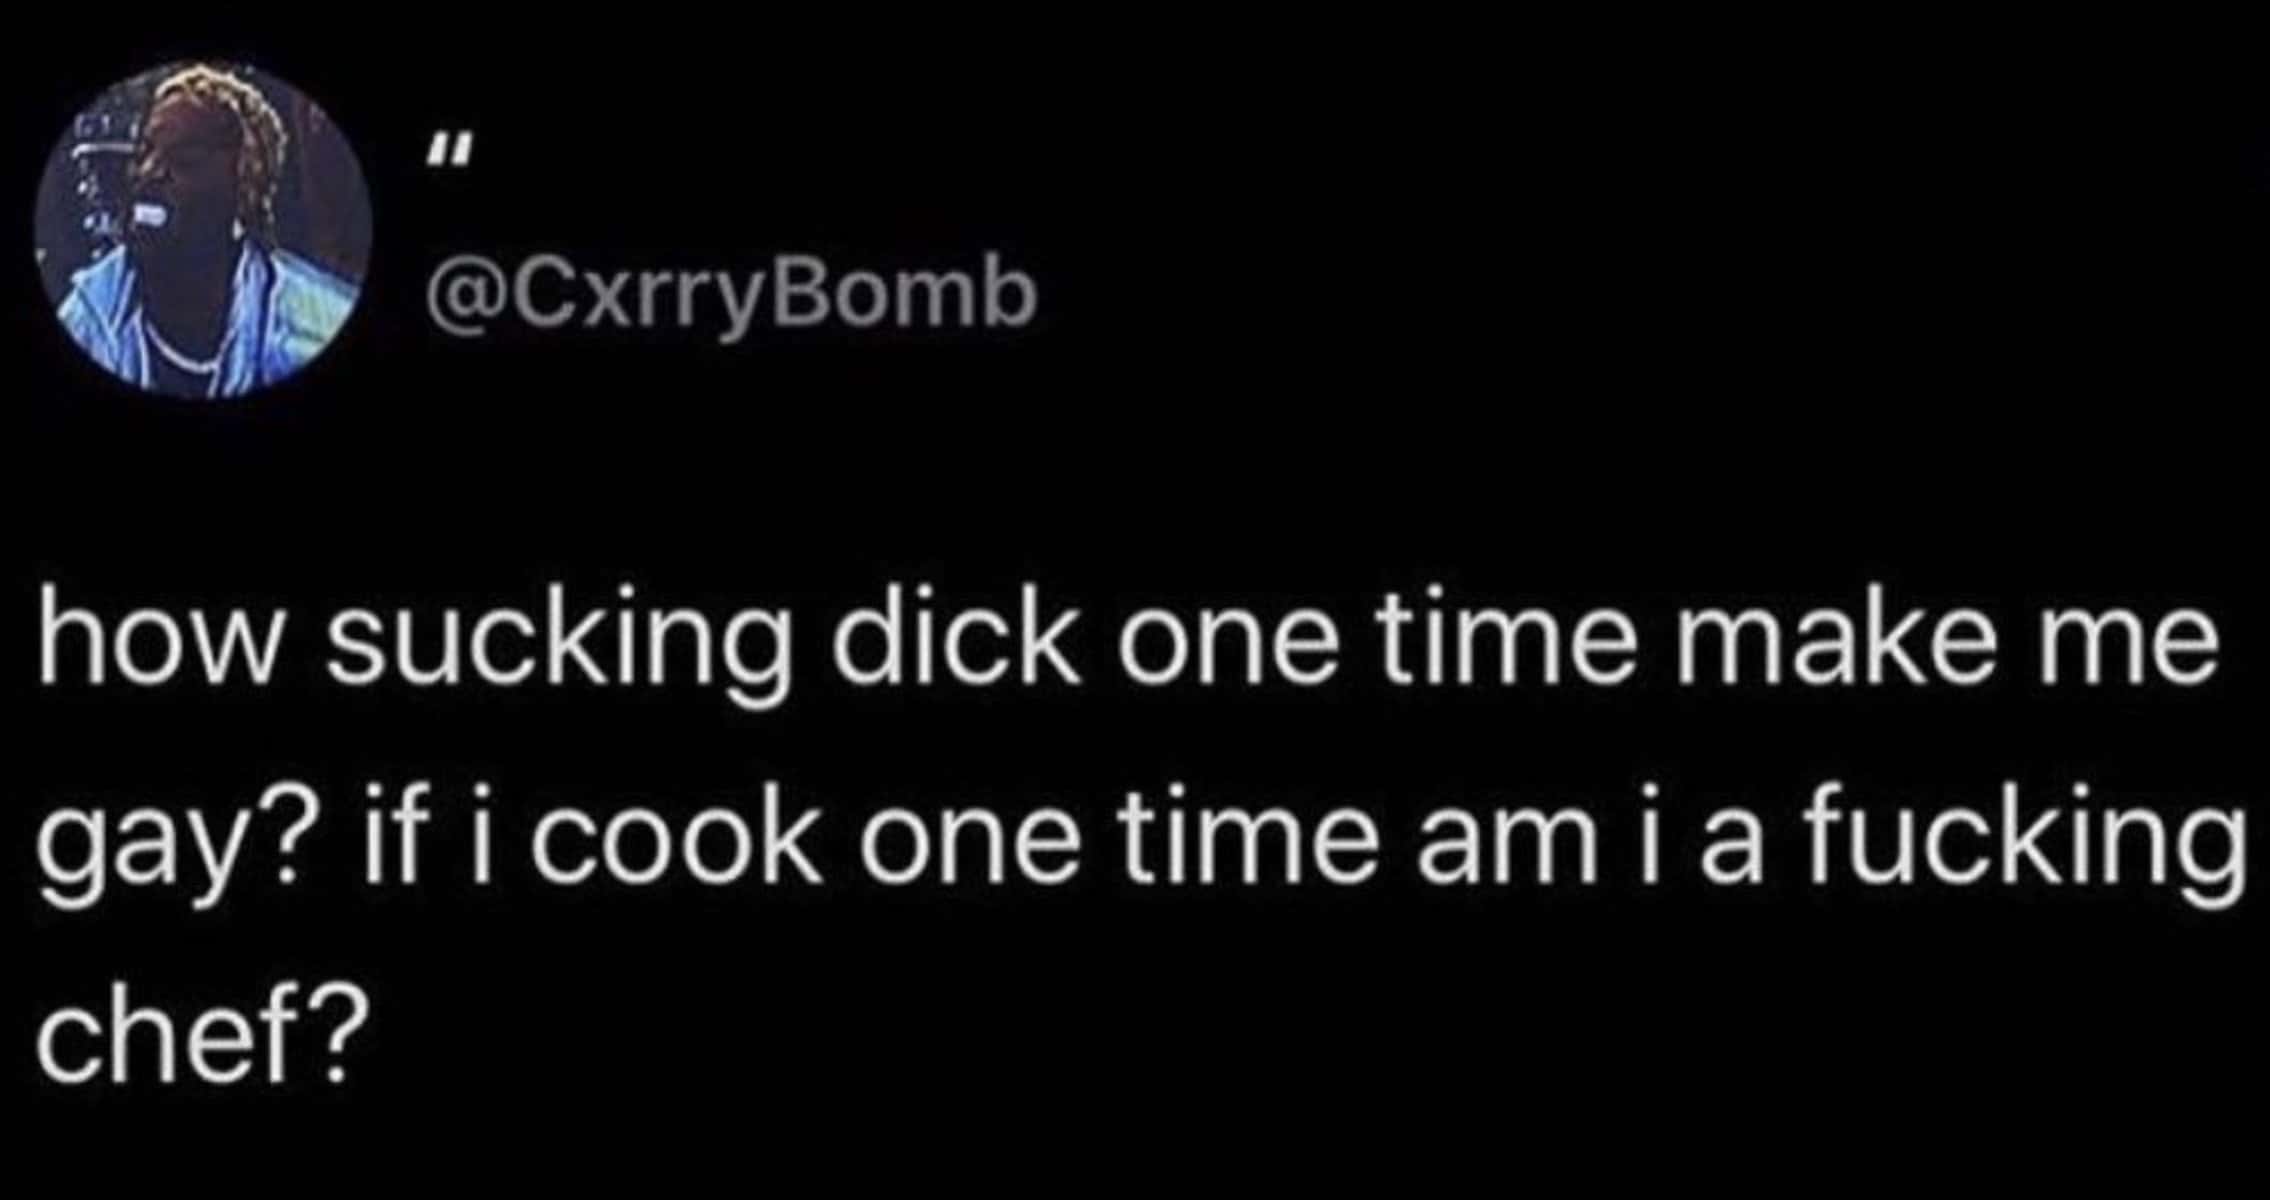
Task: Click the @CxrryBomb username handle
Action: 732,297
